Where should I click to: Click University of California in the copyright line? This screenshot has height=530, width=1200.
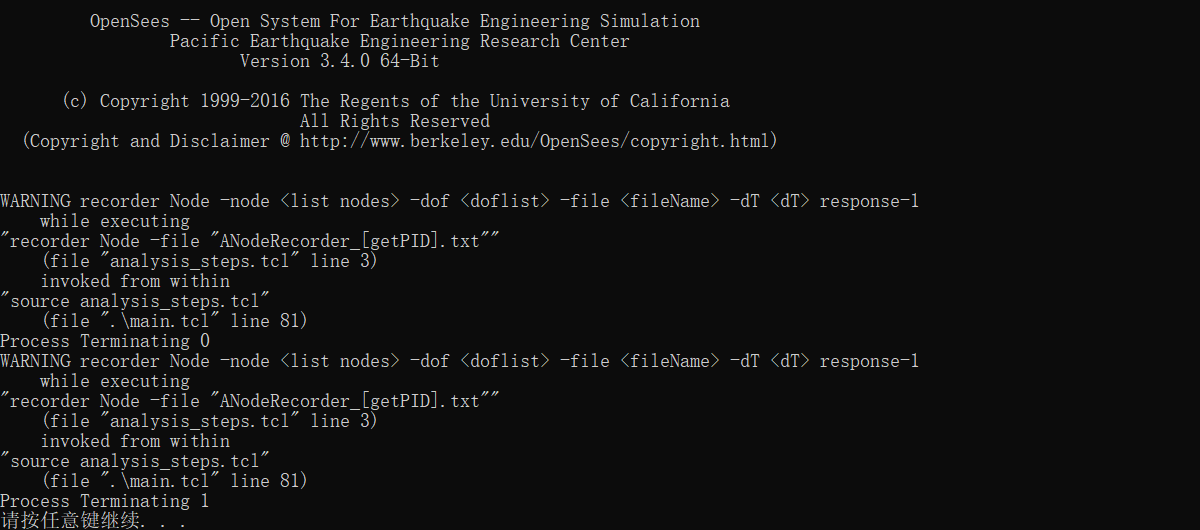(x=610, y=101)
